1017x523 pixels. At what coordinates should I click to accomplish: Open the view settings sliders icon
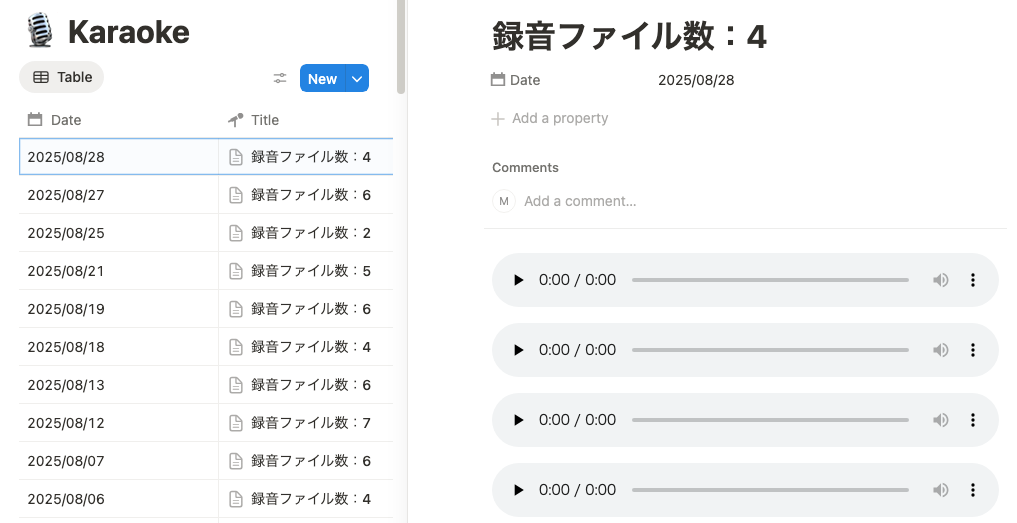pos(280,79)
